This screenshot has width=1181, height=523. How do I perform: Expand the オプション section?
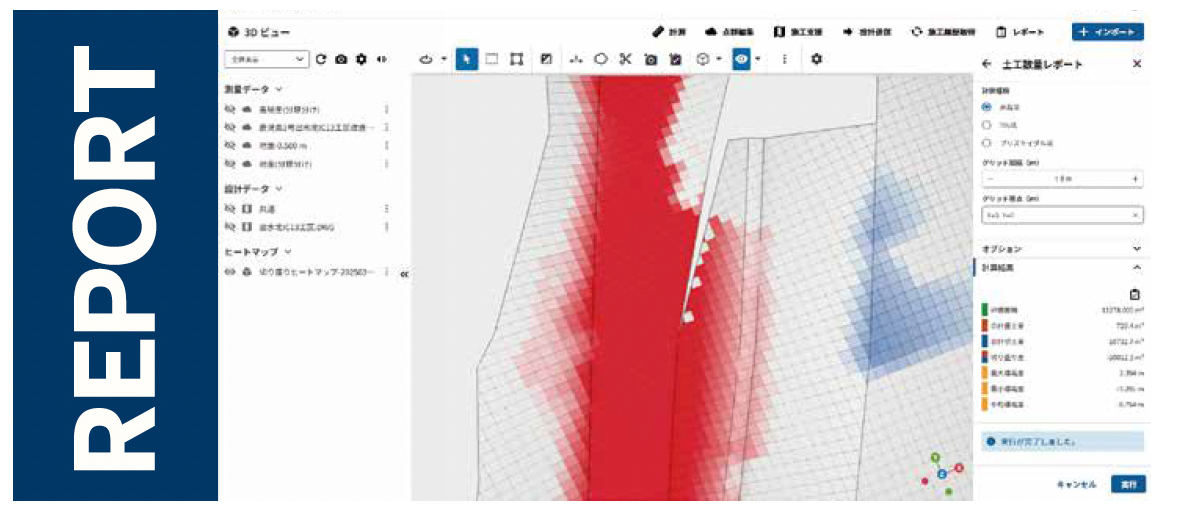pos(1062,248)
